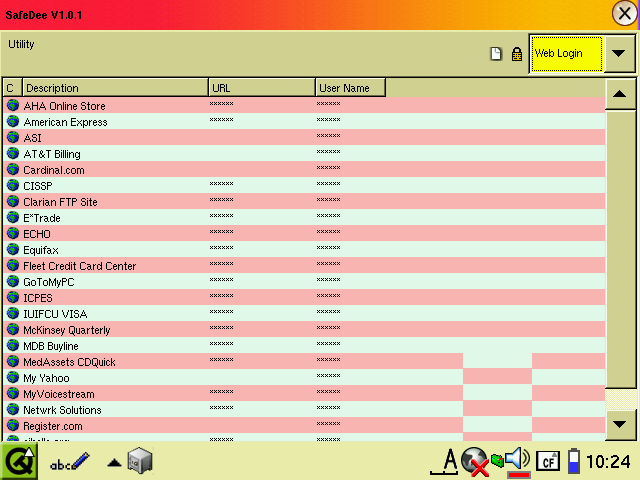Screen dimensions: 640x480
Task: Sort by User Name column header
Action: (350, 88)
